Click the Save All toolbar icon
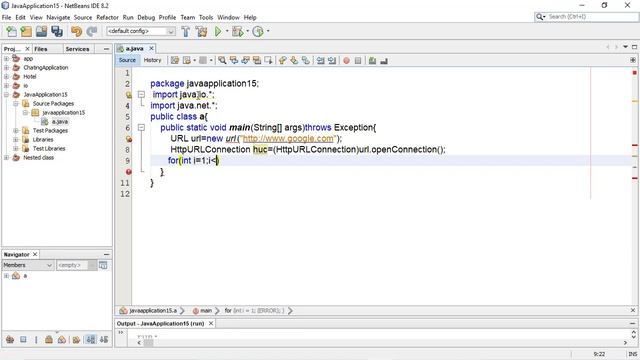Viewport: 640px width, 360px height. click(x=57, y=31)
